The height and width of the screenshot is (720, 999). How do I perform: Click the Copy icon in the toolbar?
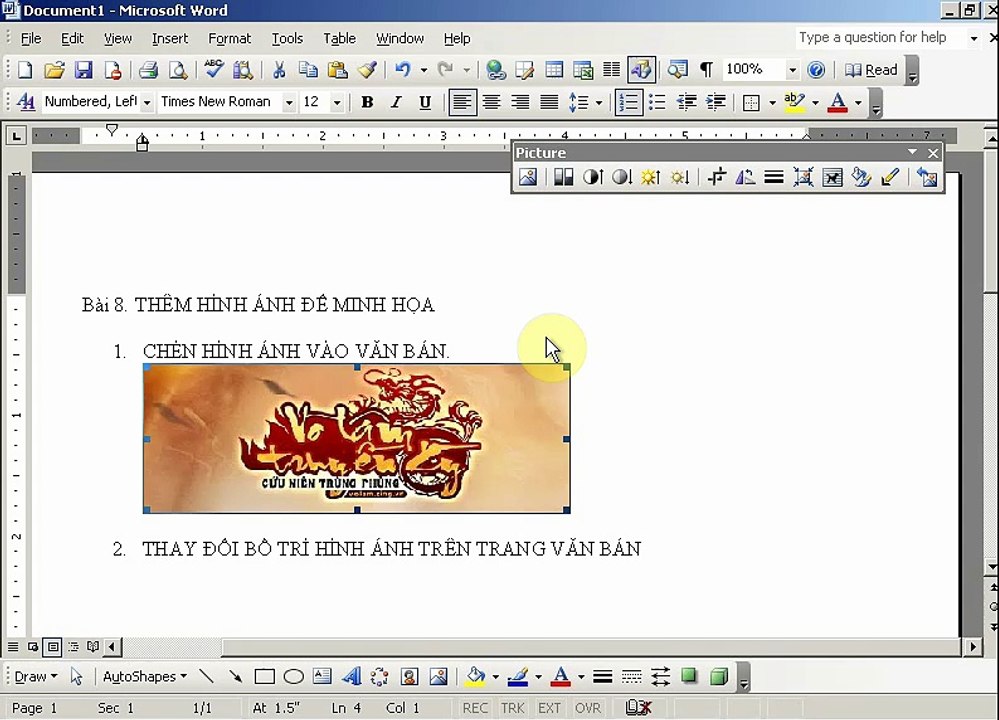pos(308,69)
